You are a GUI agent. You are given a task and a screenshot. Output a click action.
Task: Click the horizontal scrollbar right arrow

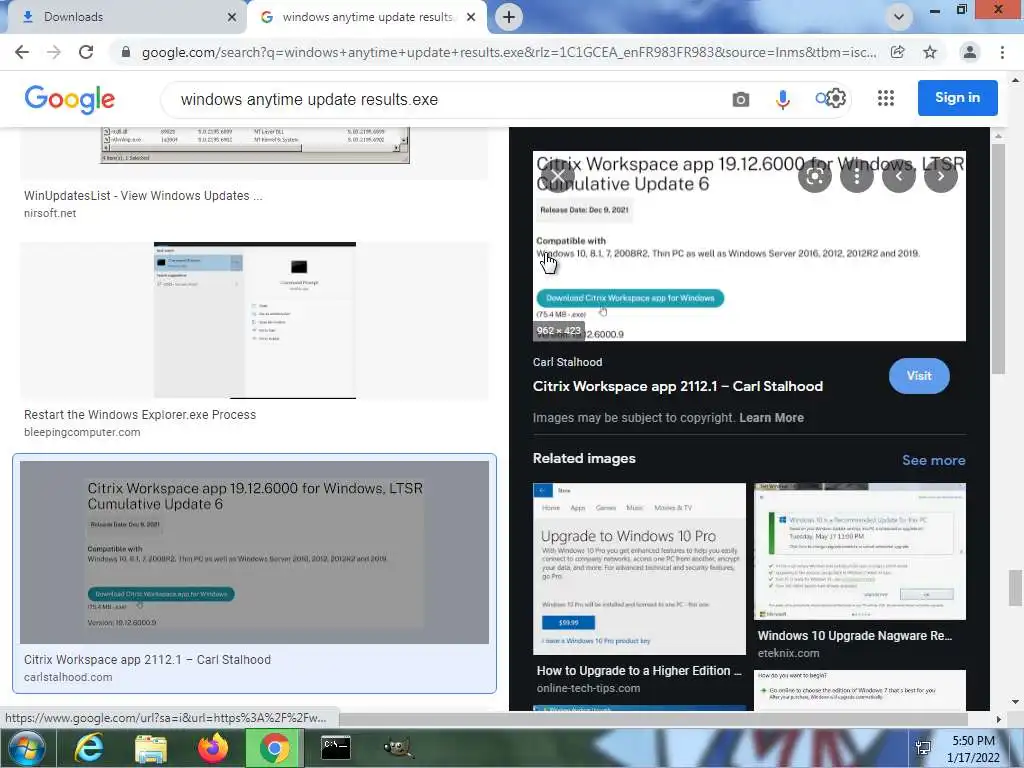(998, 719)
